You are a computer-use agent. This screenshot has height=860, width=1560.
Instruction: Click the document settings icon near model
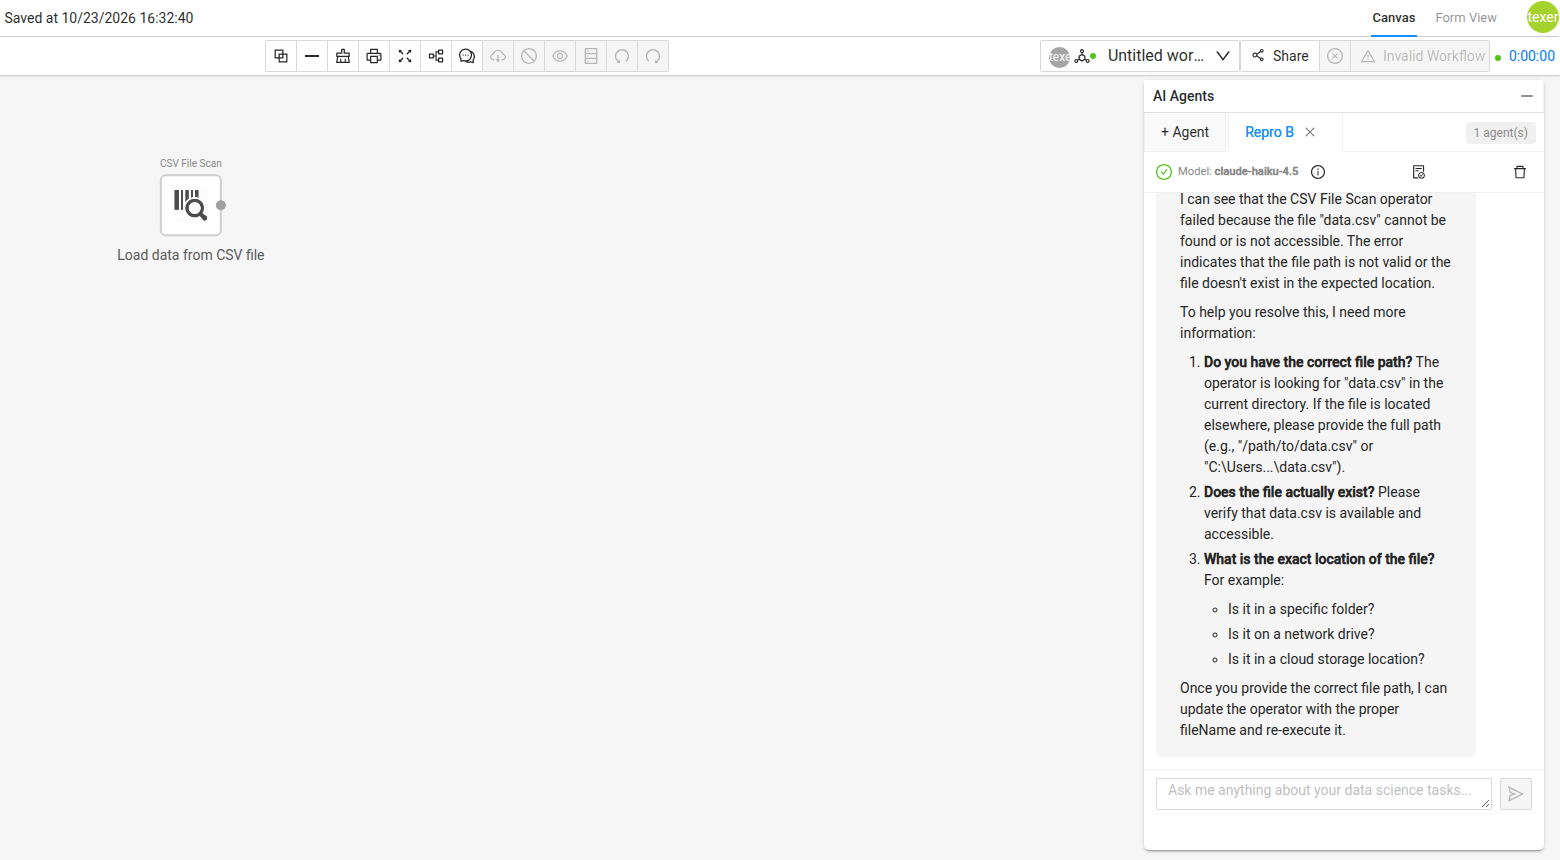[1418, 172]
